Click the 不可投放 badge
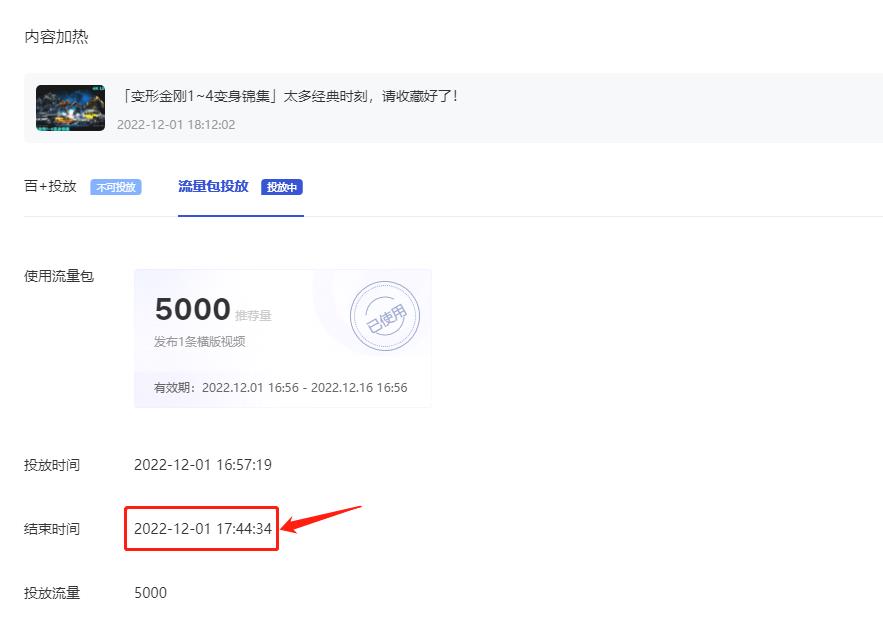This screenshot has height=629, width=883. pyautogui.click(x=116, y=187)
